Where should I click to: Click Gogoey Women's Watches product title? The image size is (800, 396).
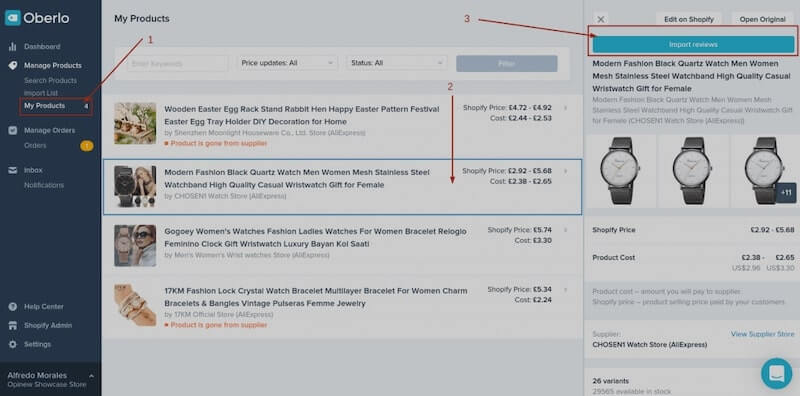click(315, 238)
